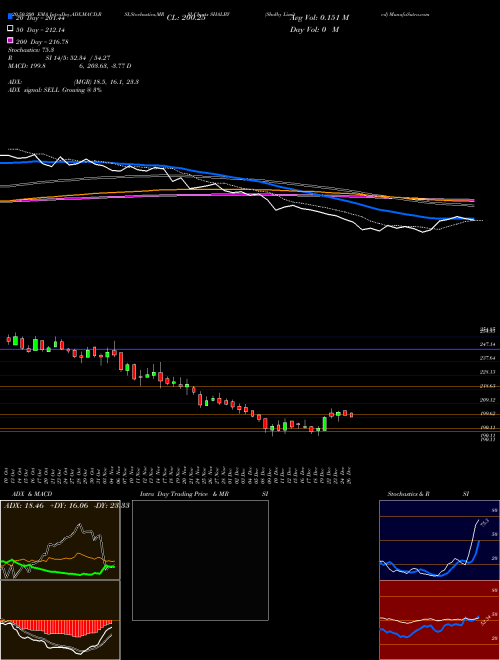Click the large green candle before 22 Dec
Screen dimensions: 500x660
pos(324,424)
